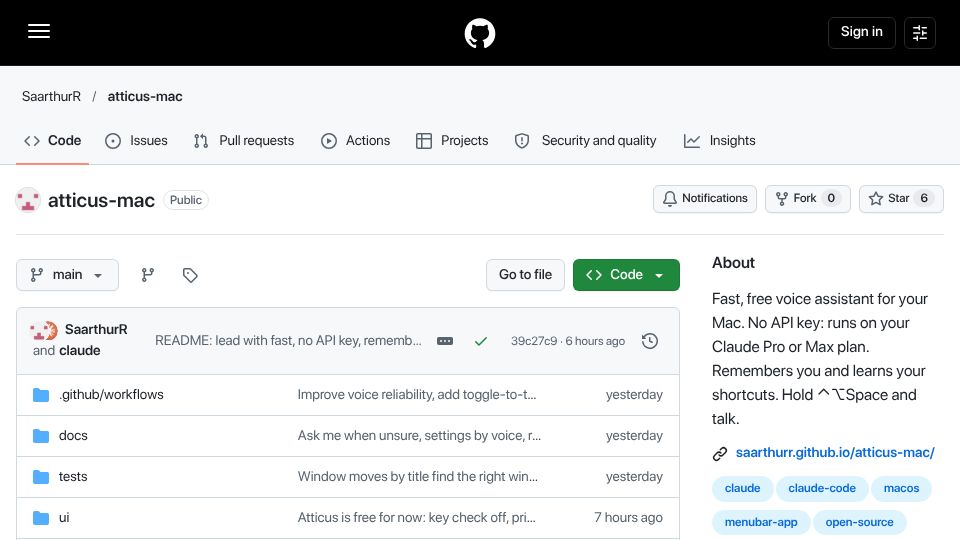Open latest README commit message
The height and width of the screenshot is (540, 960).
coord(288,340)
